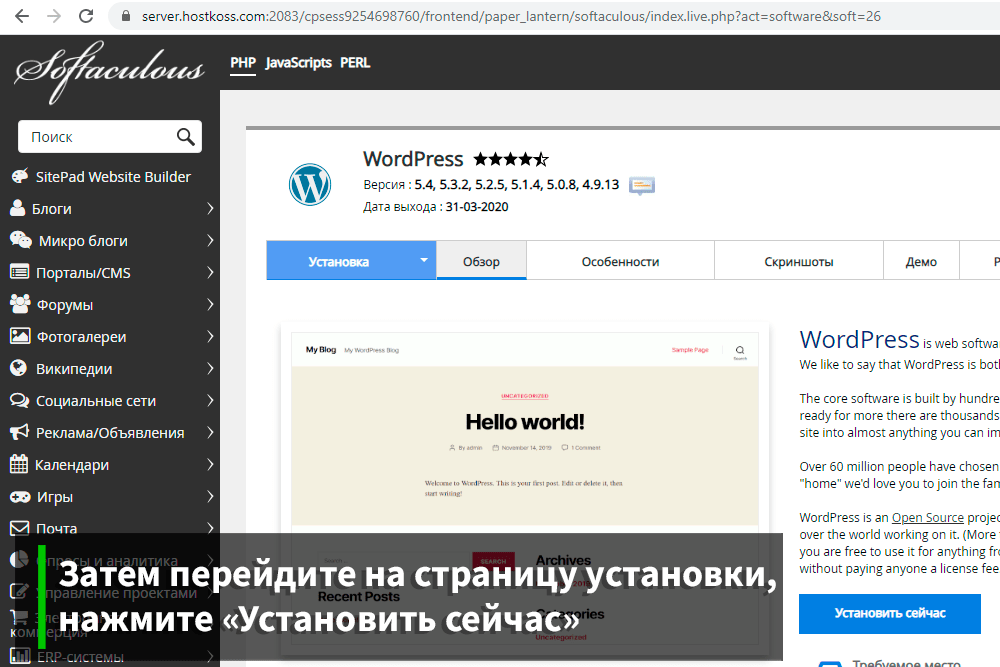The width and height of the screenshot is (1000, 667).
Task: Click the Игры gamepad icon
Action: 20,496
